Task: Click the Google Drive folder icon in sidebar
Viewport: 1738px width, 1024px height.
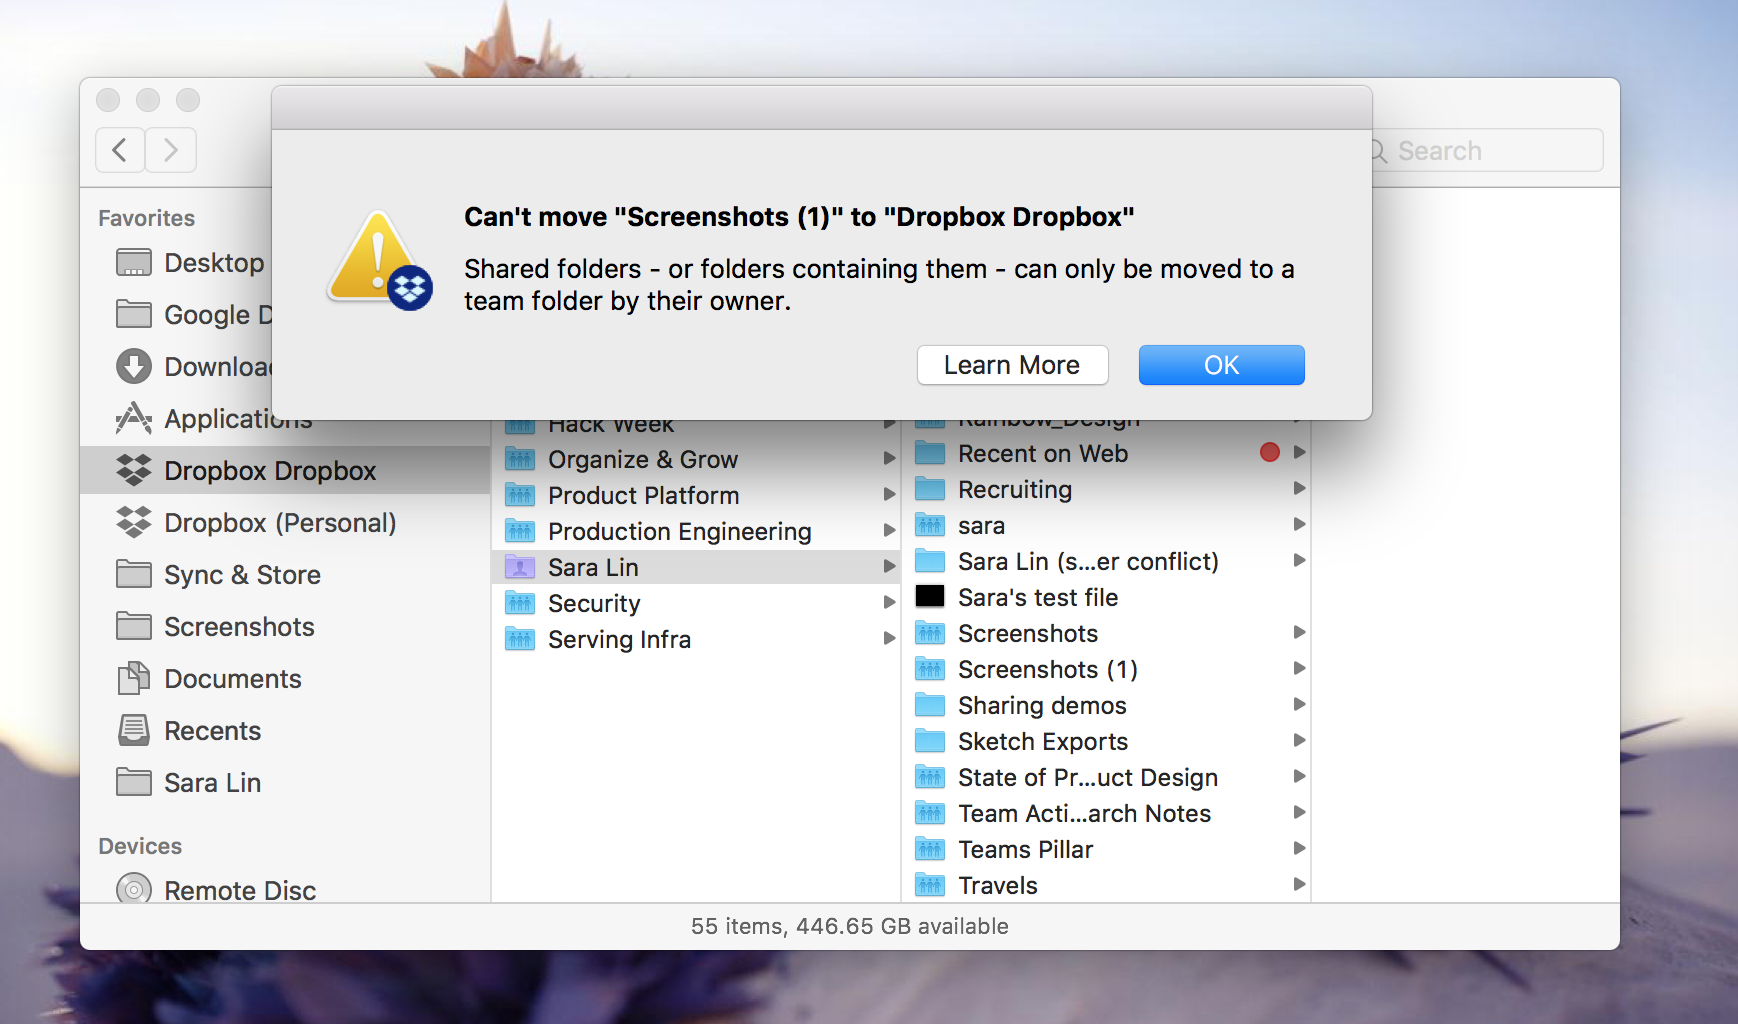Action: pyautogui.click(x=134, y=314)
